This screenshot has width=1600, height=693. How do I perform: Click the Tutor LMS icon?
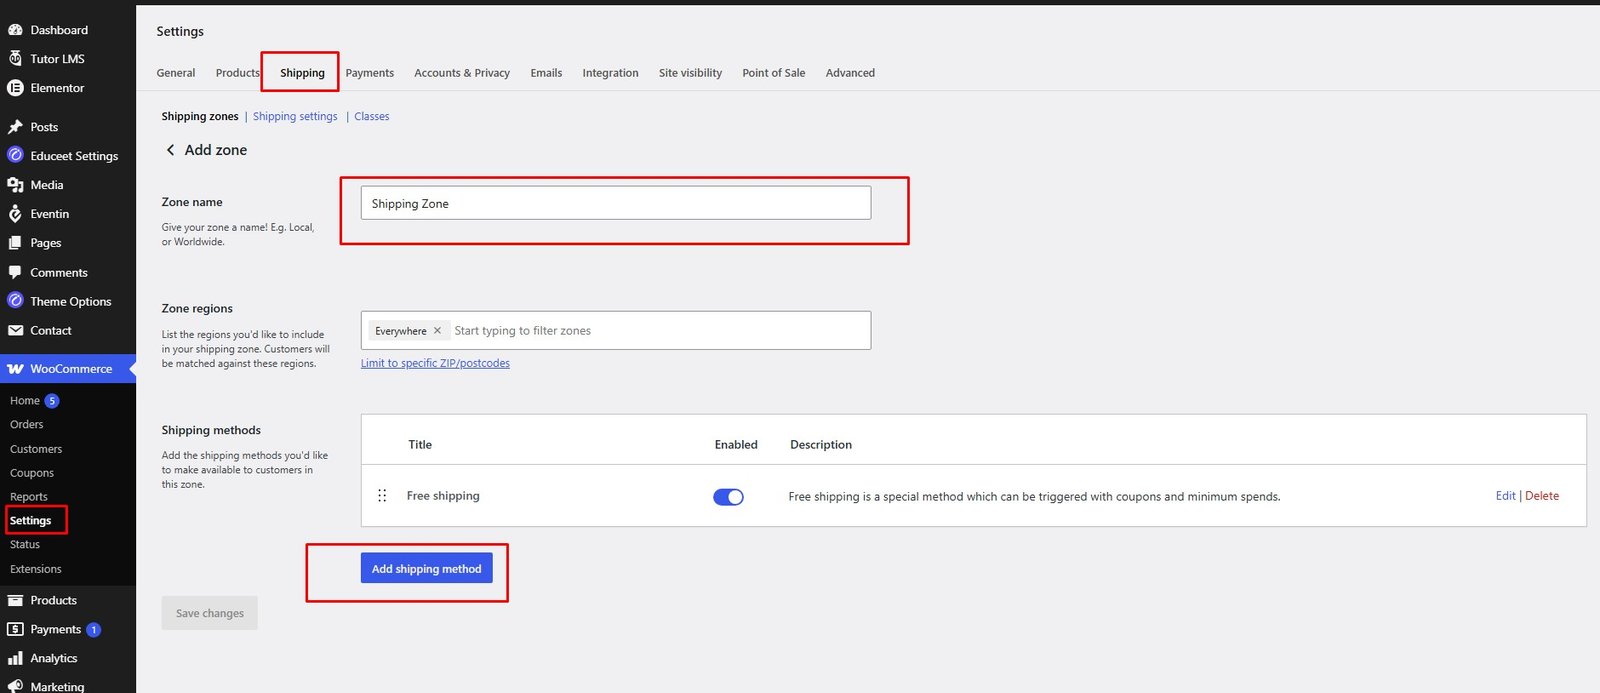pyautogui.click(x=15, y=59)
